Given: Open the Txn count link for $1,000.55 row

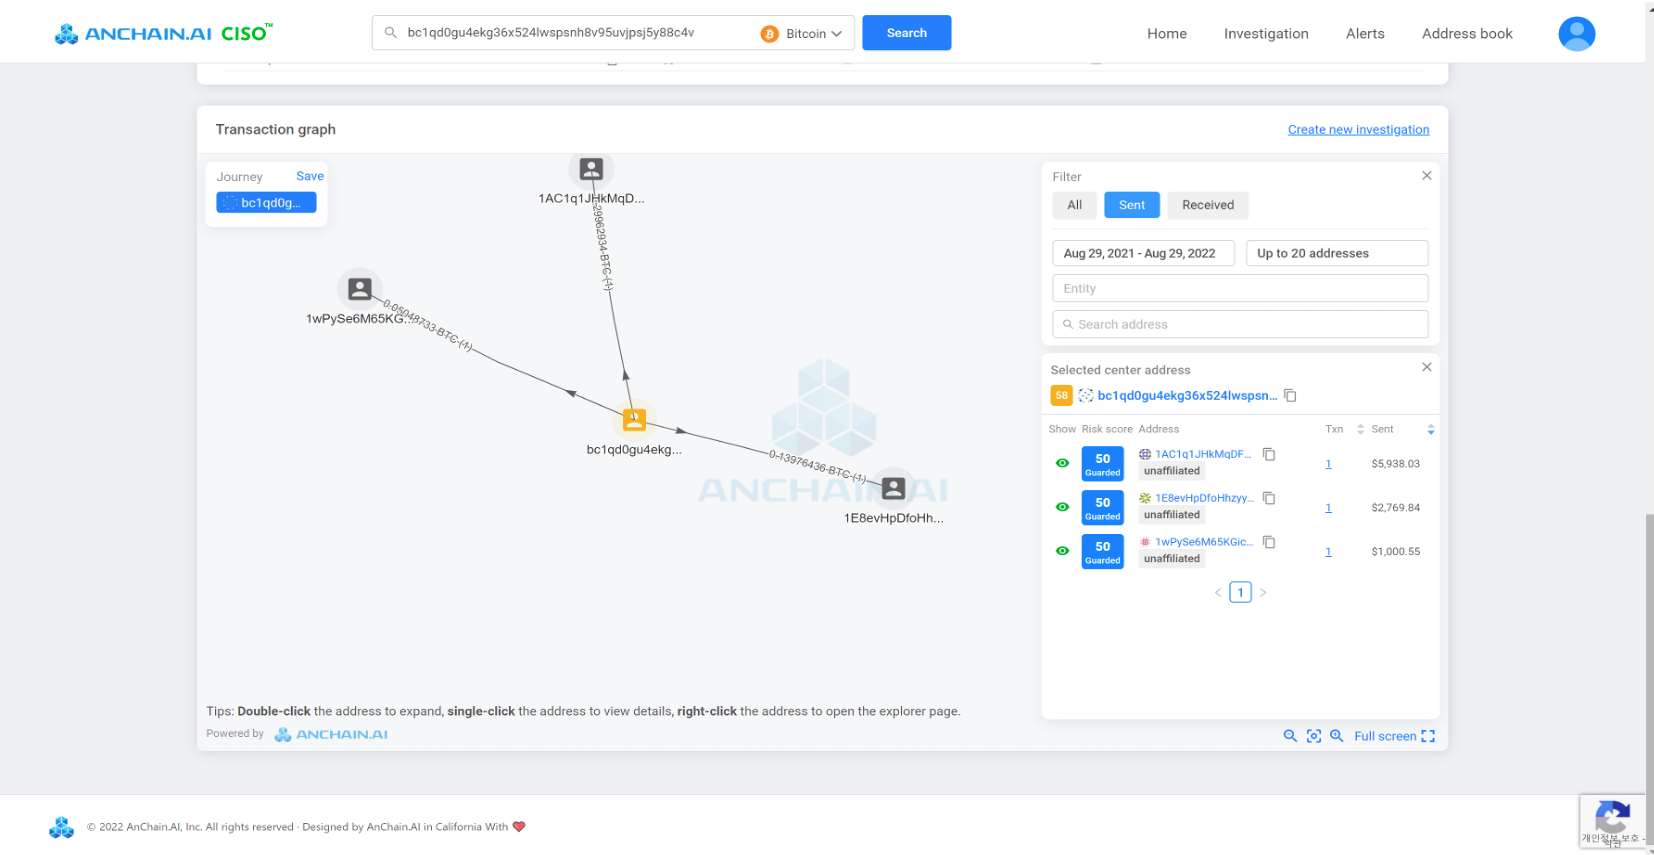Looking at the screenshot, I should coord(1328,552).
